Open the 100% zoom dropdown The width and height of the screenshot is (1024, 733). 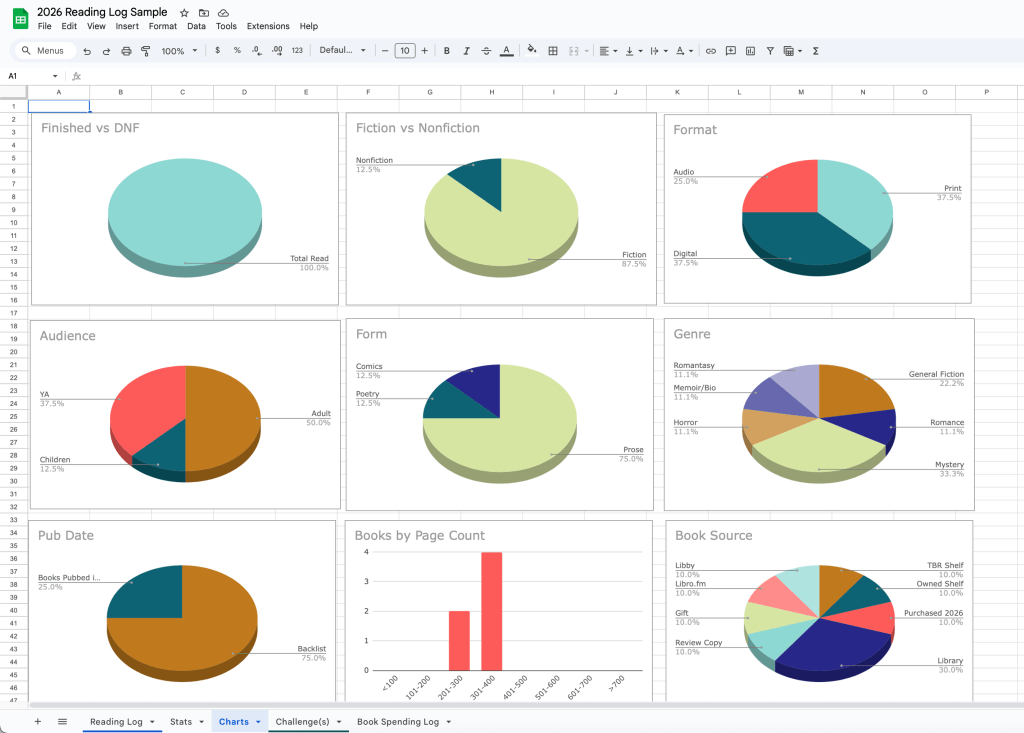click(x=178, y=51)
